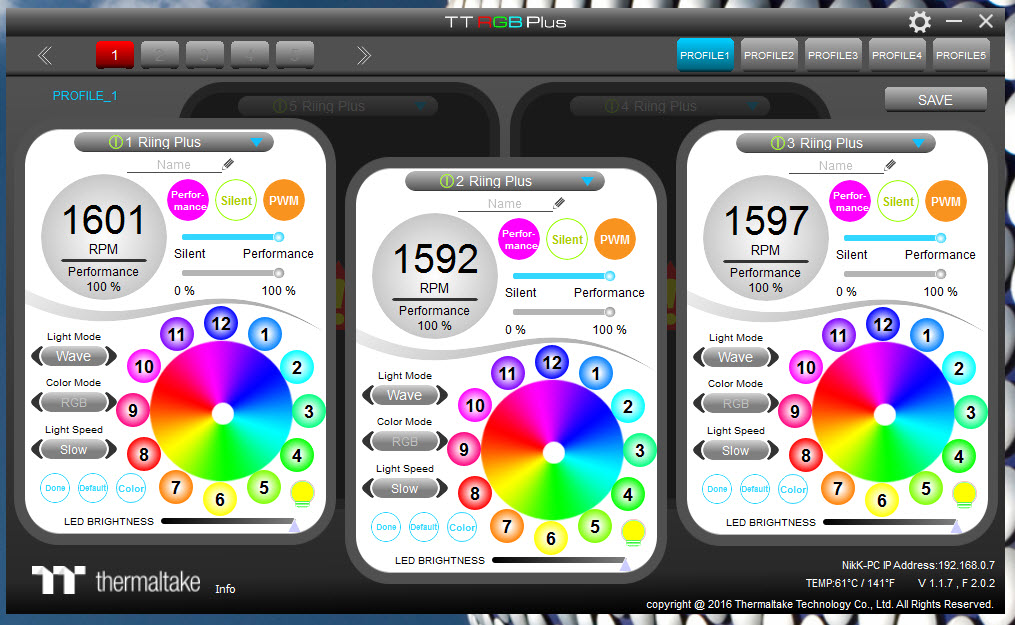Image resolution: width=1015 pixels, height=625 pixels.
Task: Select LED 8 on fan 3
Action: point(806,455)
